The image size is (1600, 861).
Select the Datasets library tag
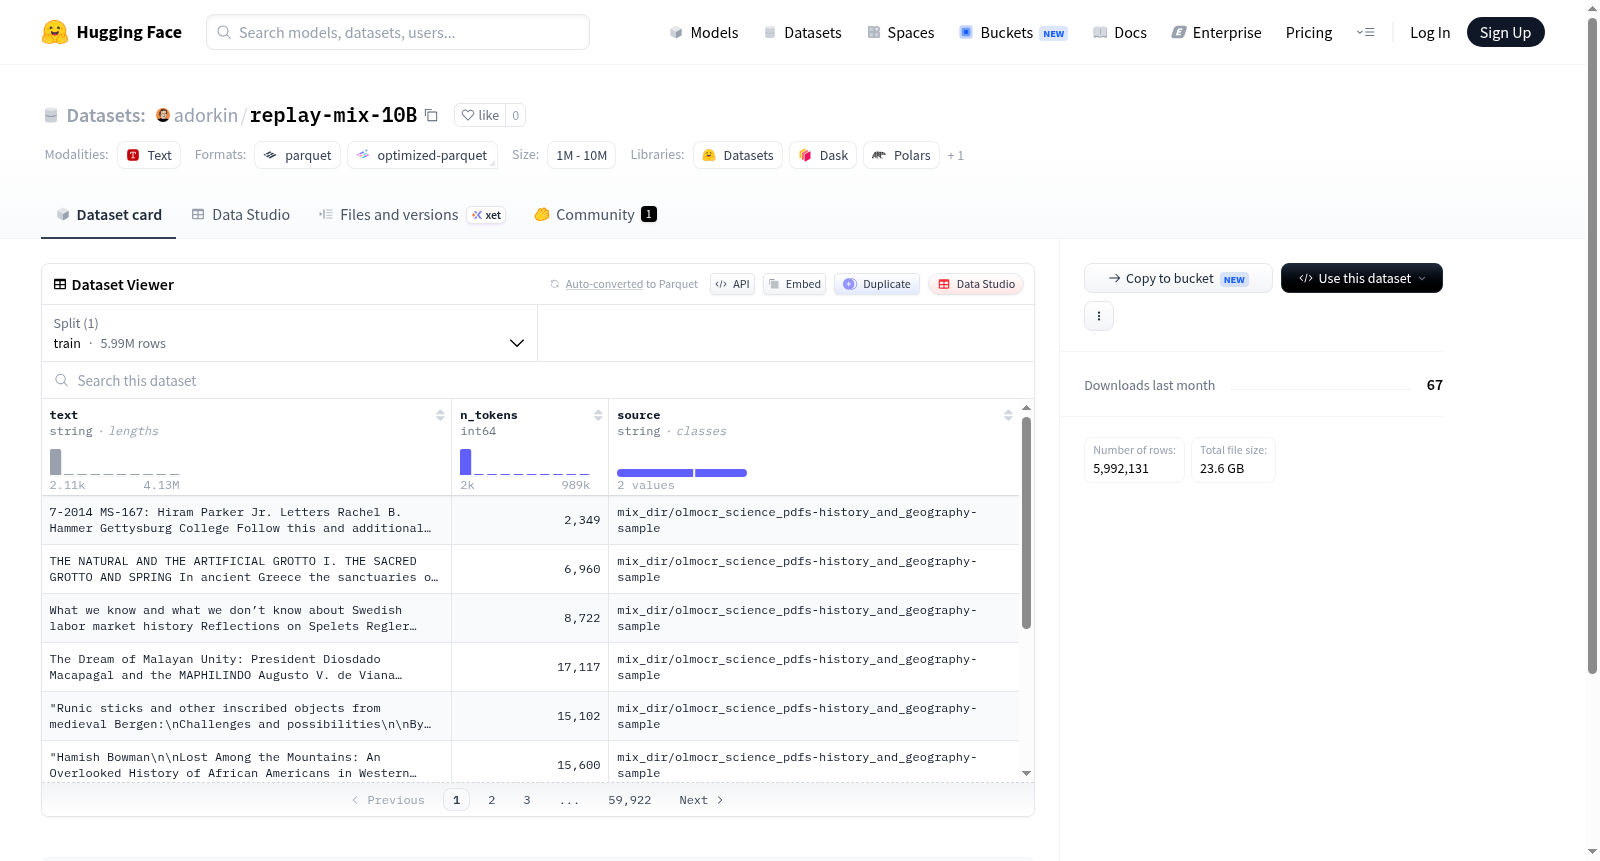pyautogui.click(x=738, y=155)
